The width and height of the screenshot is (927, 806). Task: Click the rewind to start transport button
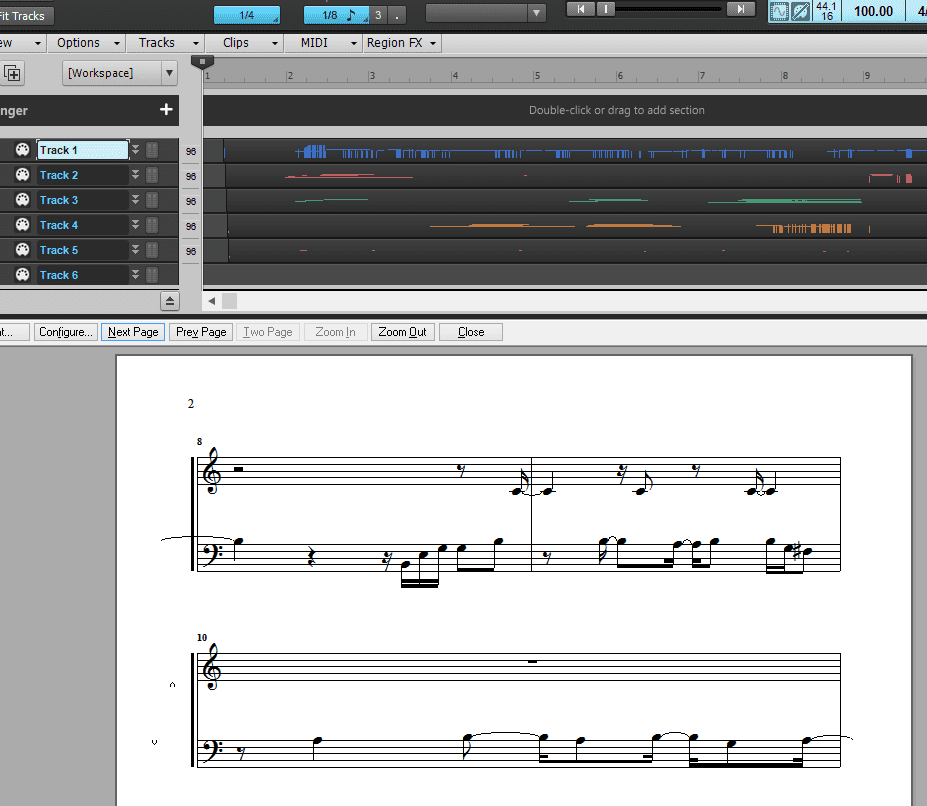coord(581,9)
